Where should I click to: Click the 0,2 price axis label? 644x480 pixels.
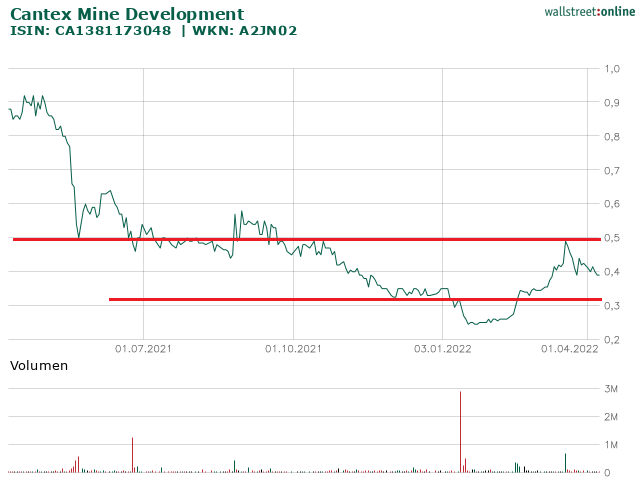(x=612, y=340)
